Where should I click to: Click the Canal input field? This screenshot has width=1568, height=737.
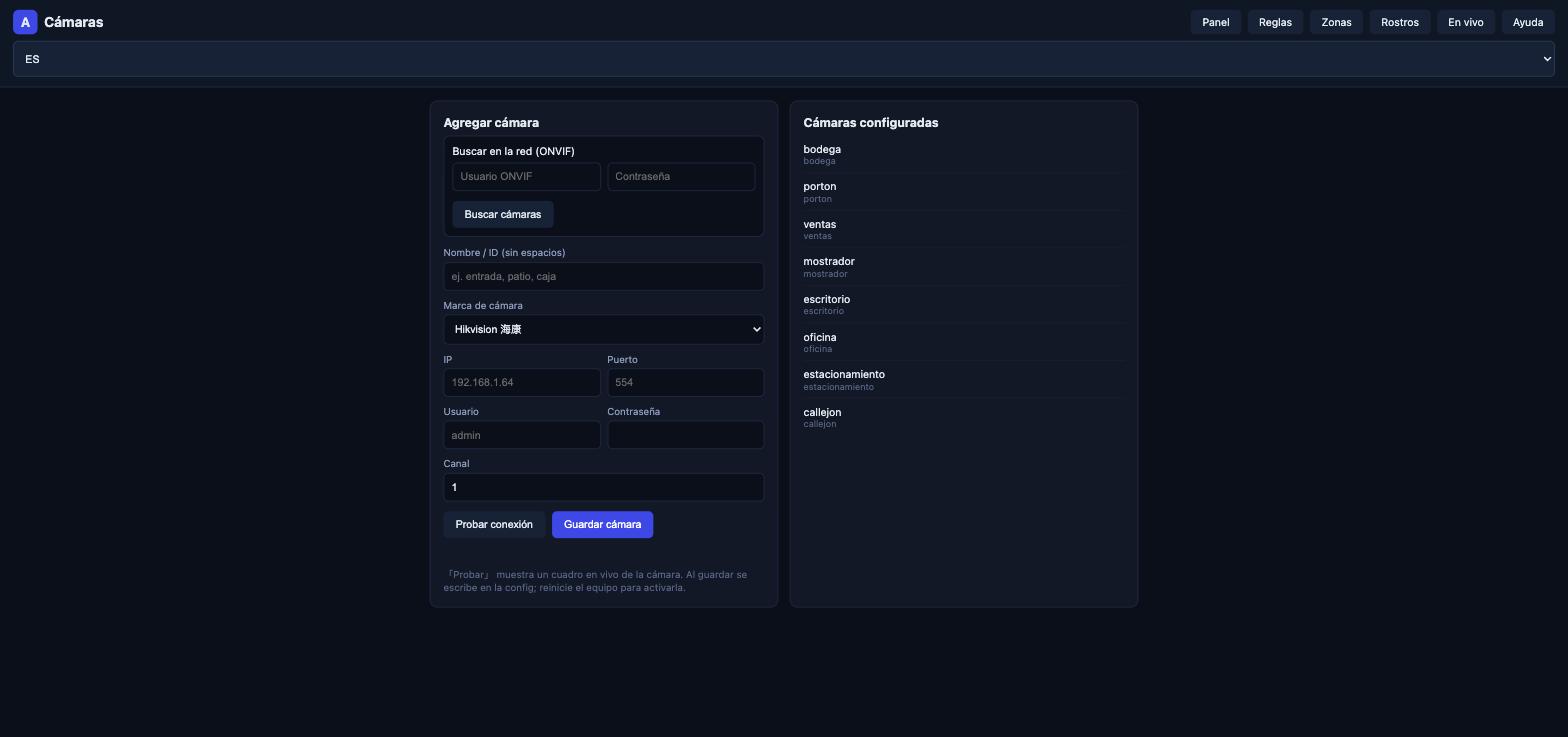tap(604, 487)
